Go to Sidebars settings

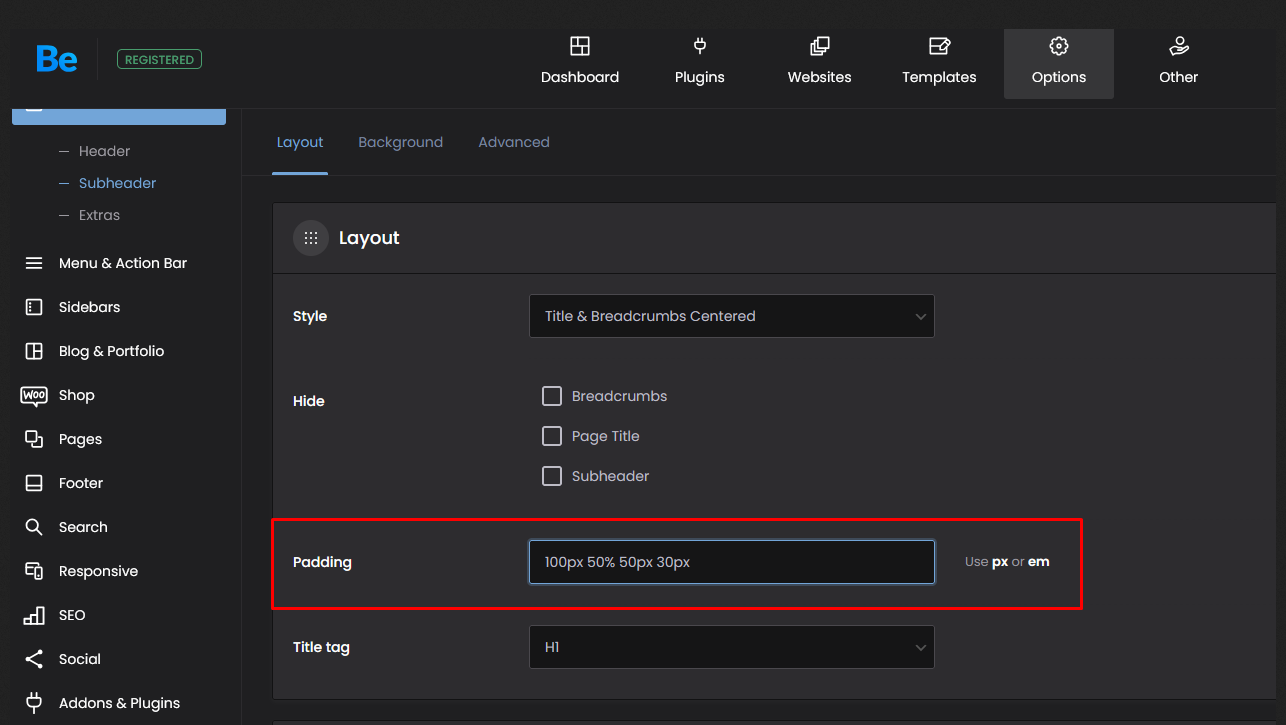(89, 307)
